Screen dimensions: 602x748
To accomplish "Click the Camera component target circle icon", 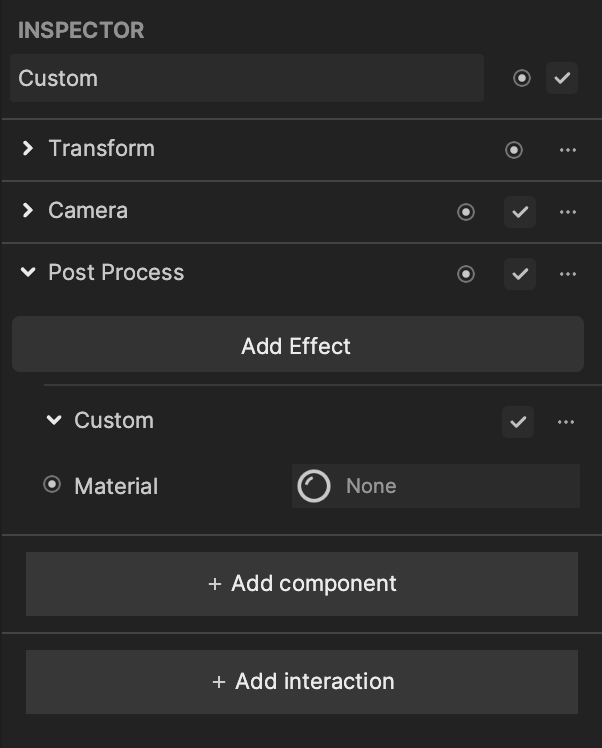I will click(x=466, y=212).
